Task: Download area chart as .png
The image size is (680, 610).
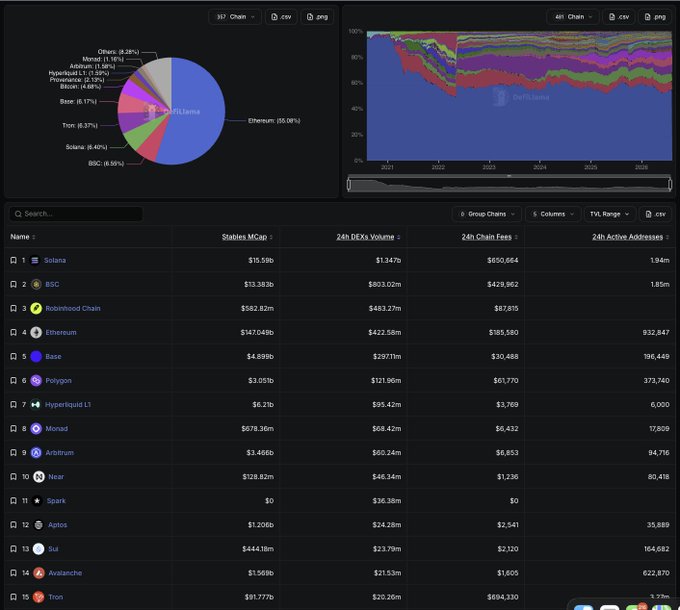Action: [x=655, y=17]
